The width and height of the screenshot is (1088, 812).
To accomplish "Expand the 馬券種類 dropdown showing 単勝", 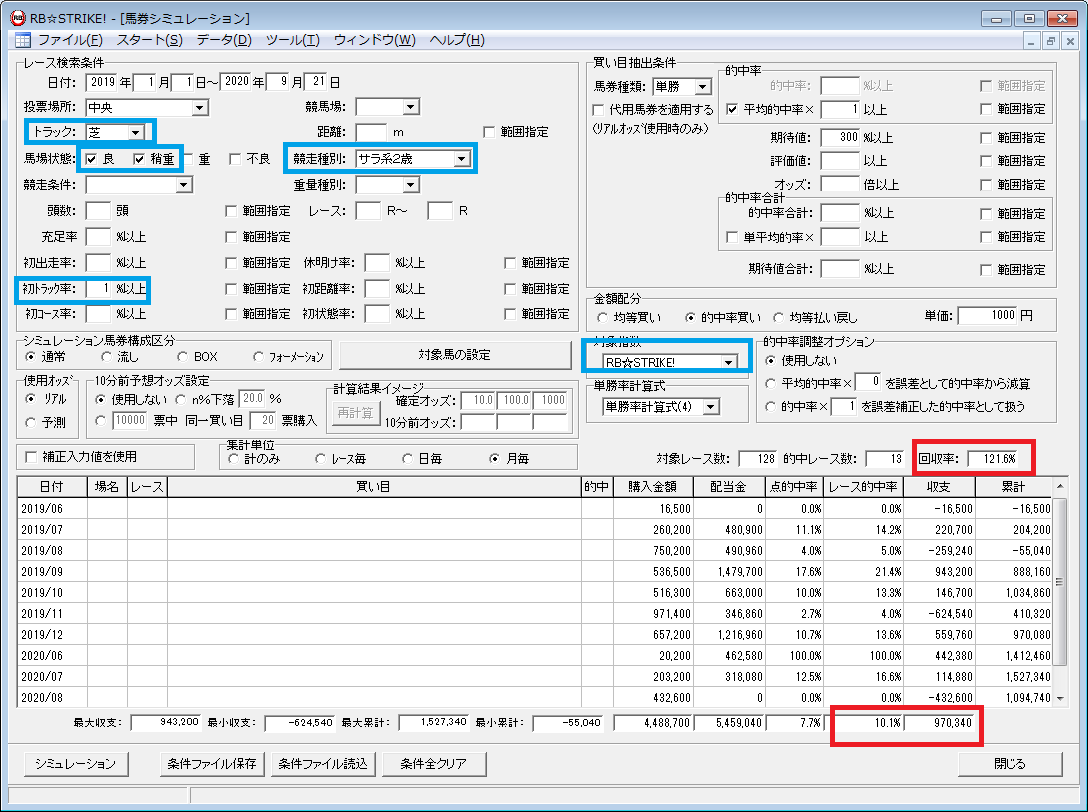I will (x=703, y=87).
